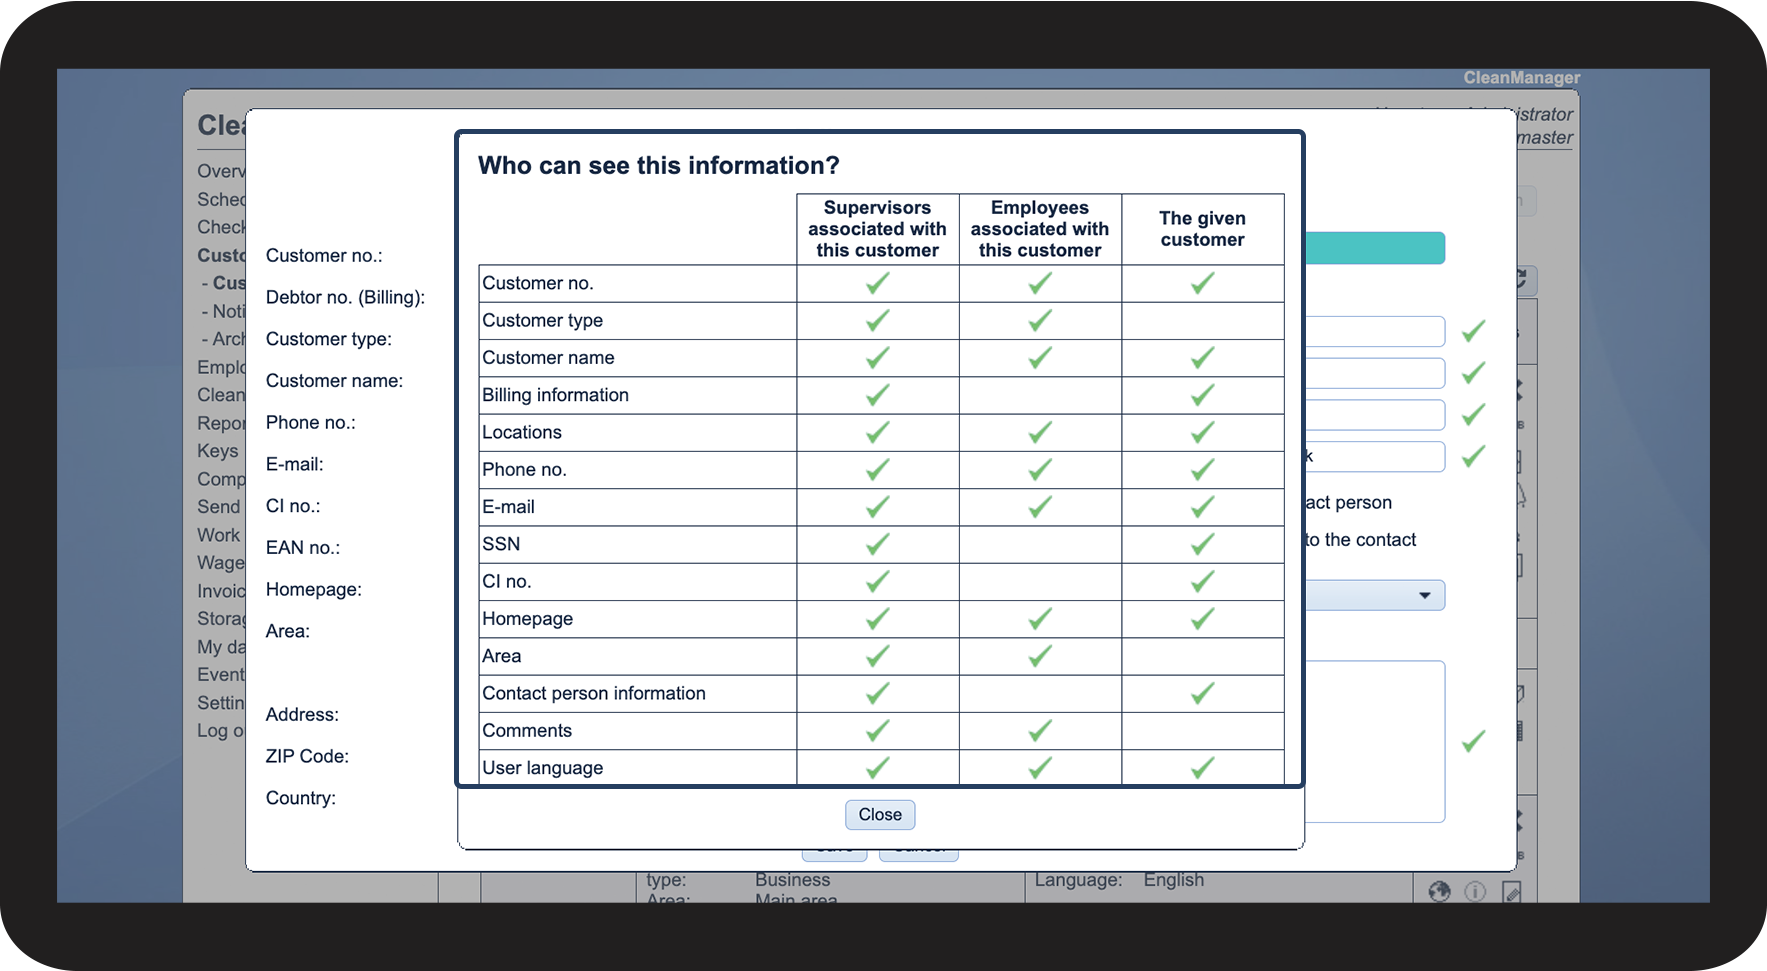Expand the dropdown below 'to the contact' text
Screen dimensions: 1767x971
click(1375, 595)
